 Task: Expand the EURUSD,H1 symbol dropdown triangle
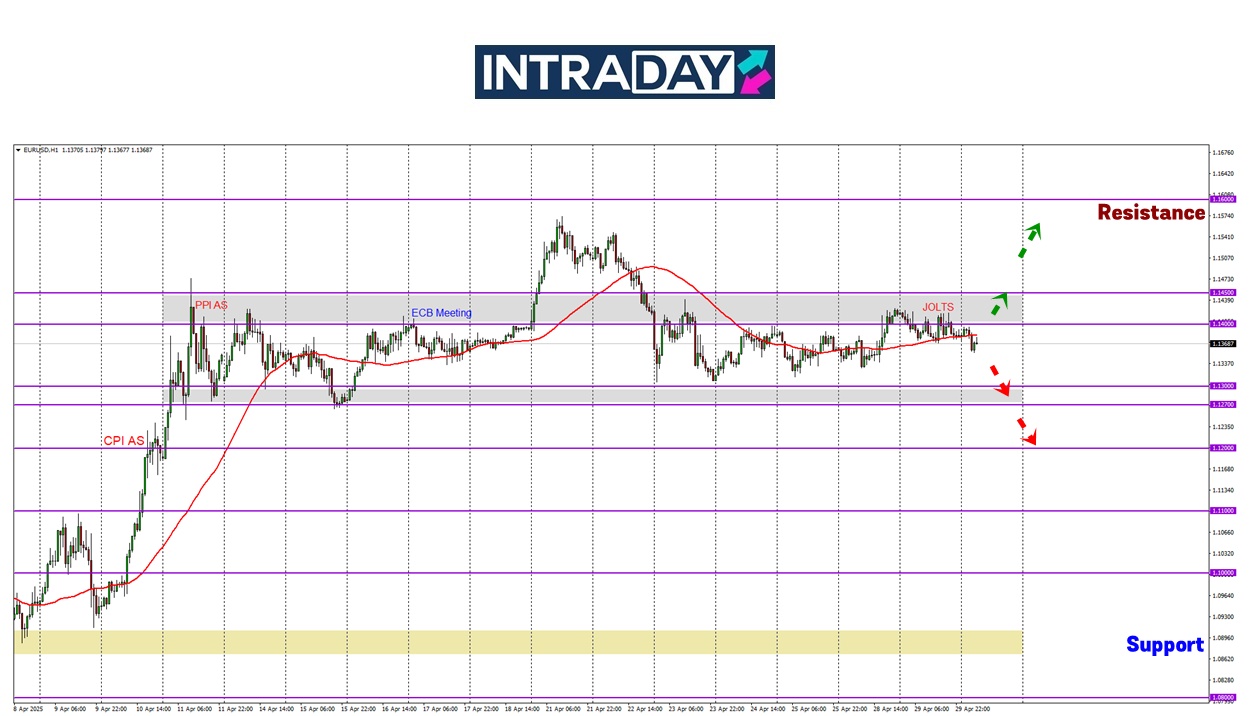click(18, 150)
